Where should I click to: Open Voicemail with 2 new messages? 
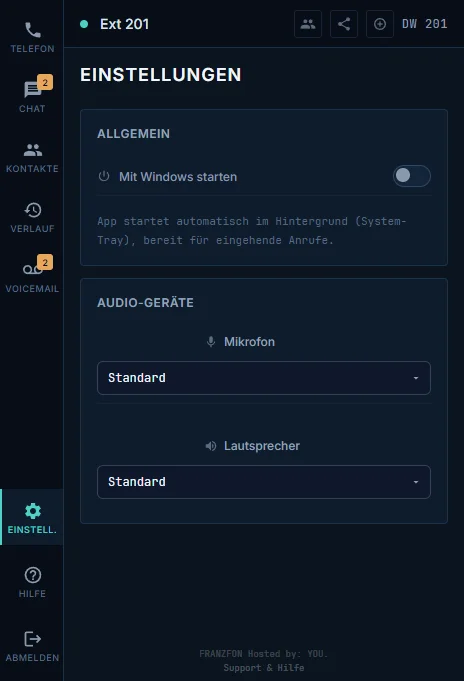32,275
